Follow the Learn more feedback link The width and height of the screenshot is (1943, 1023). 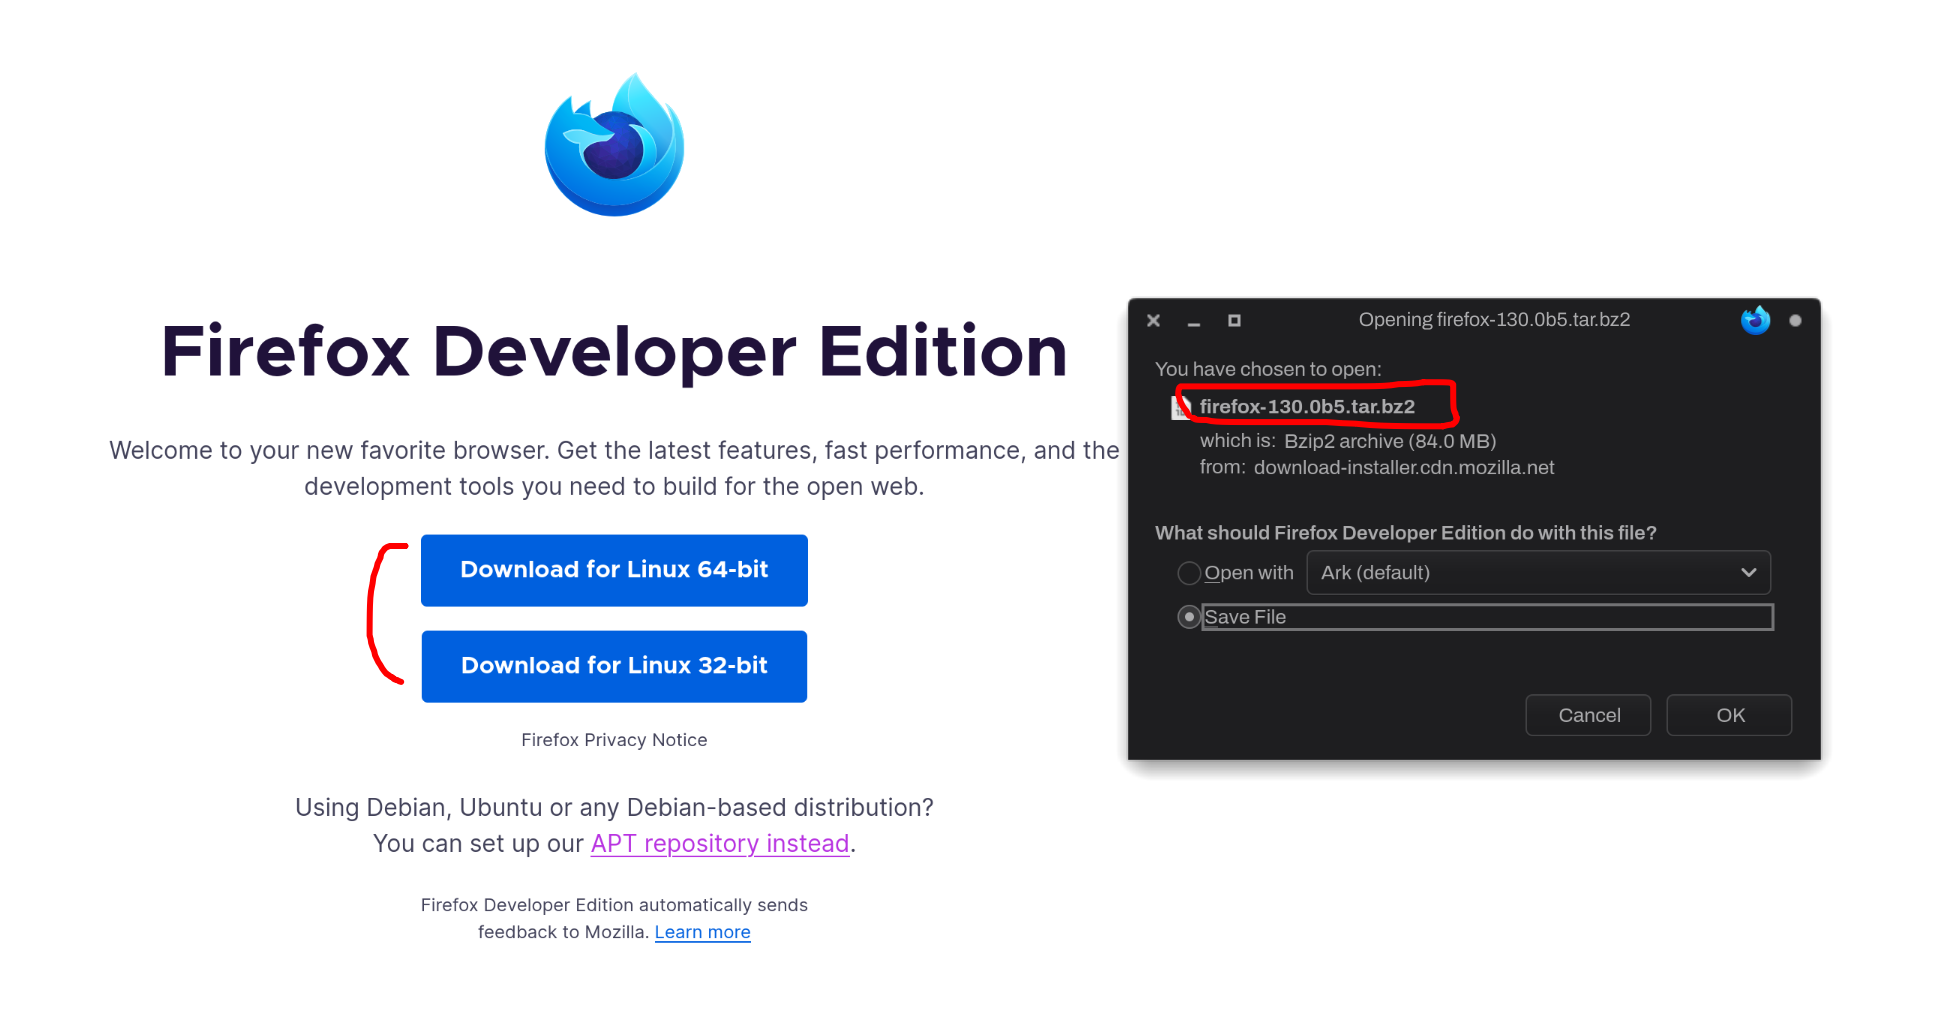(x=702, y=932)
